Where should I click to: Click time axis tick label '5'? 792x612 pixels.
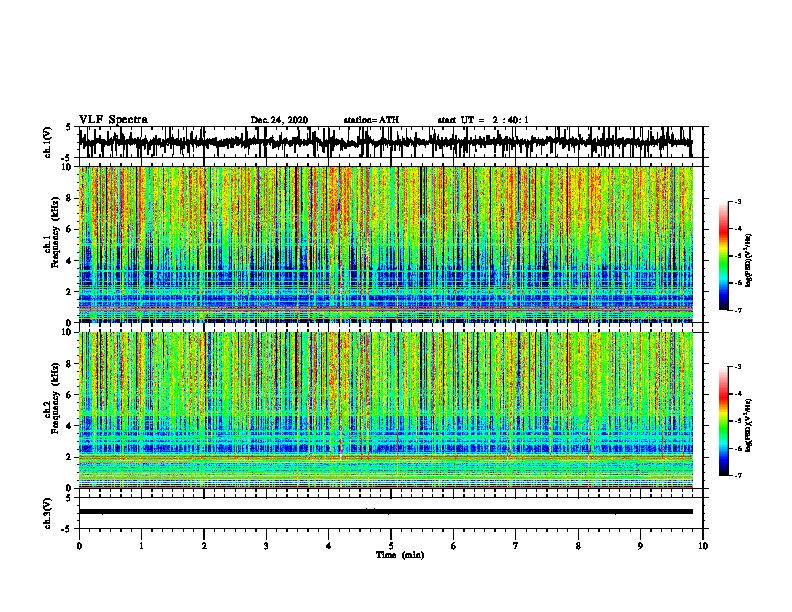coord(391,546)
